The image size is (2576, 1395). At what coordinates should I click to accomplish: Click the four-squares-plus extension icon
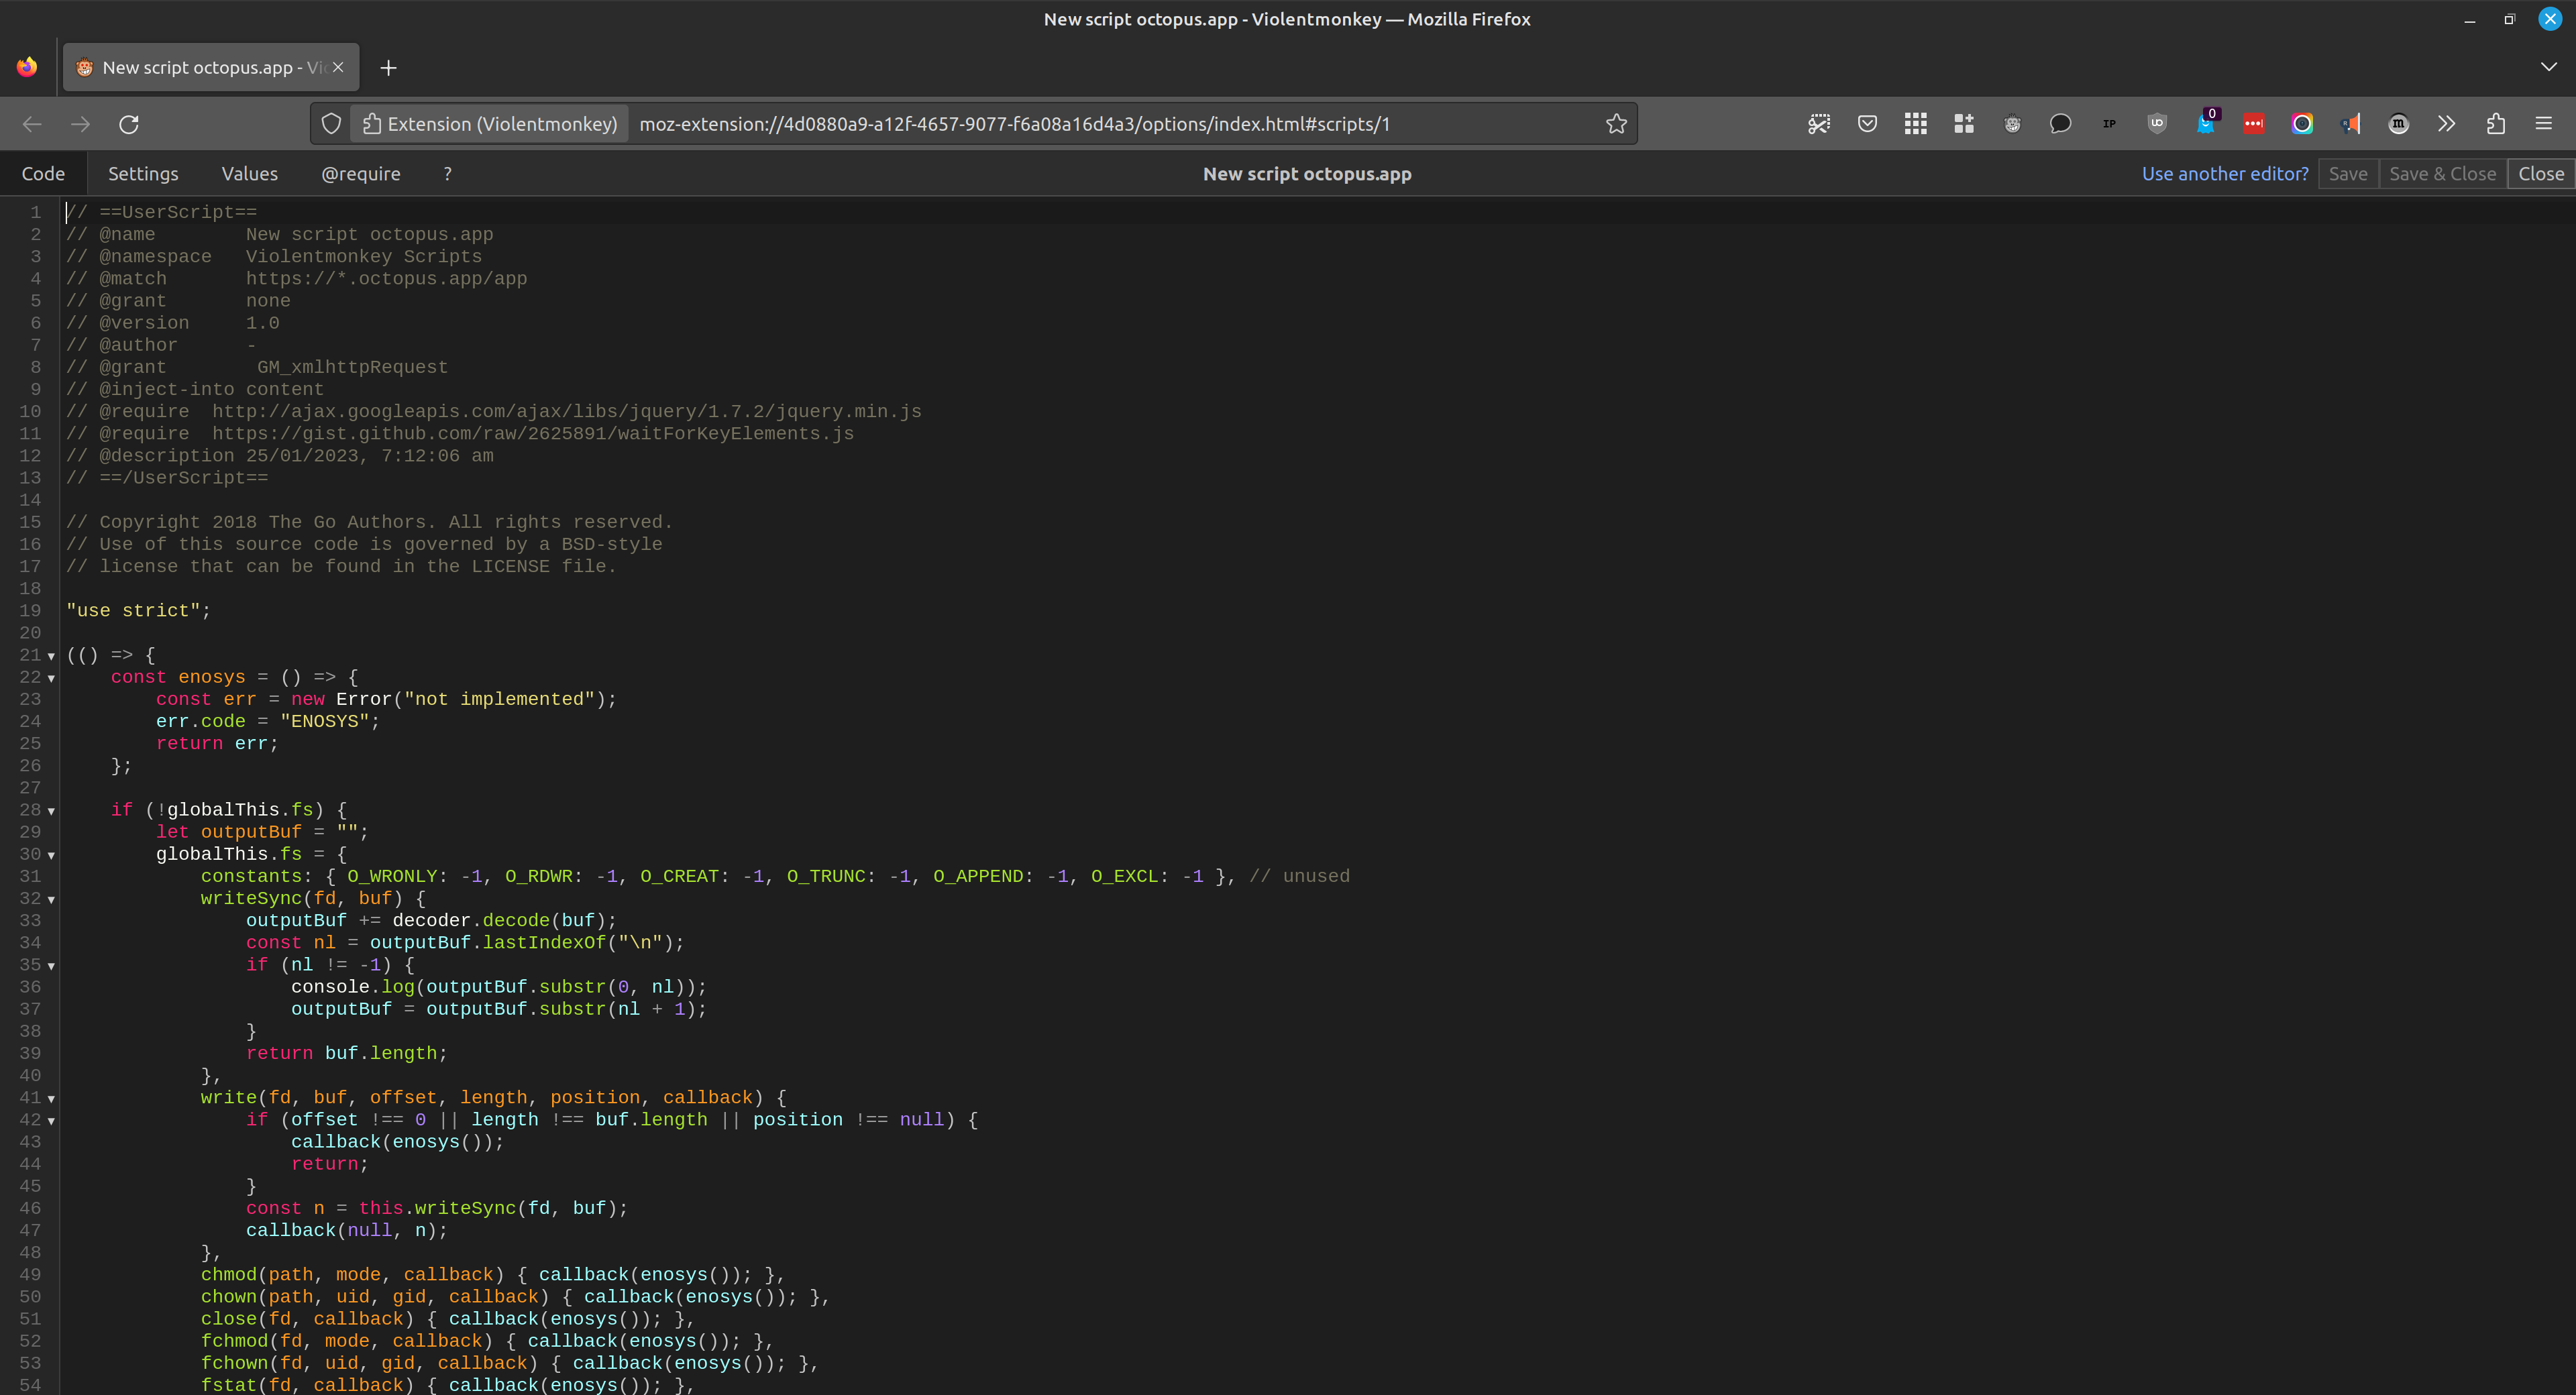click(x=1964, y=124)
